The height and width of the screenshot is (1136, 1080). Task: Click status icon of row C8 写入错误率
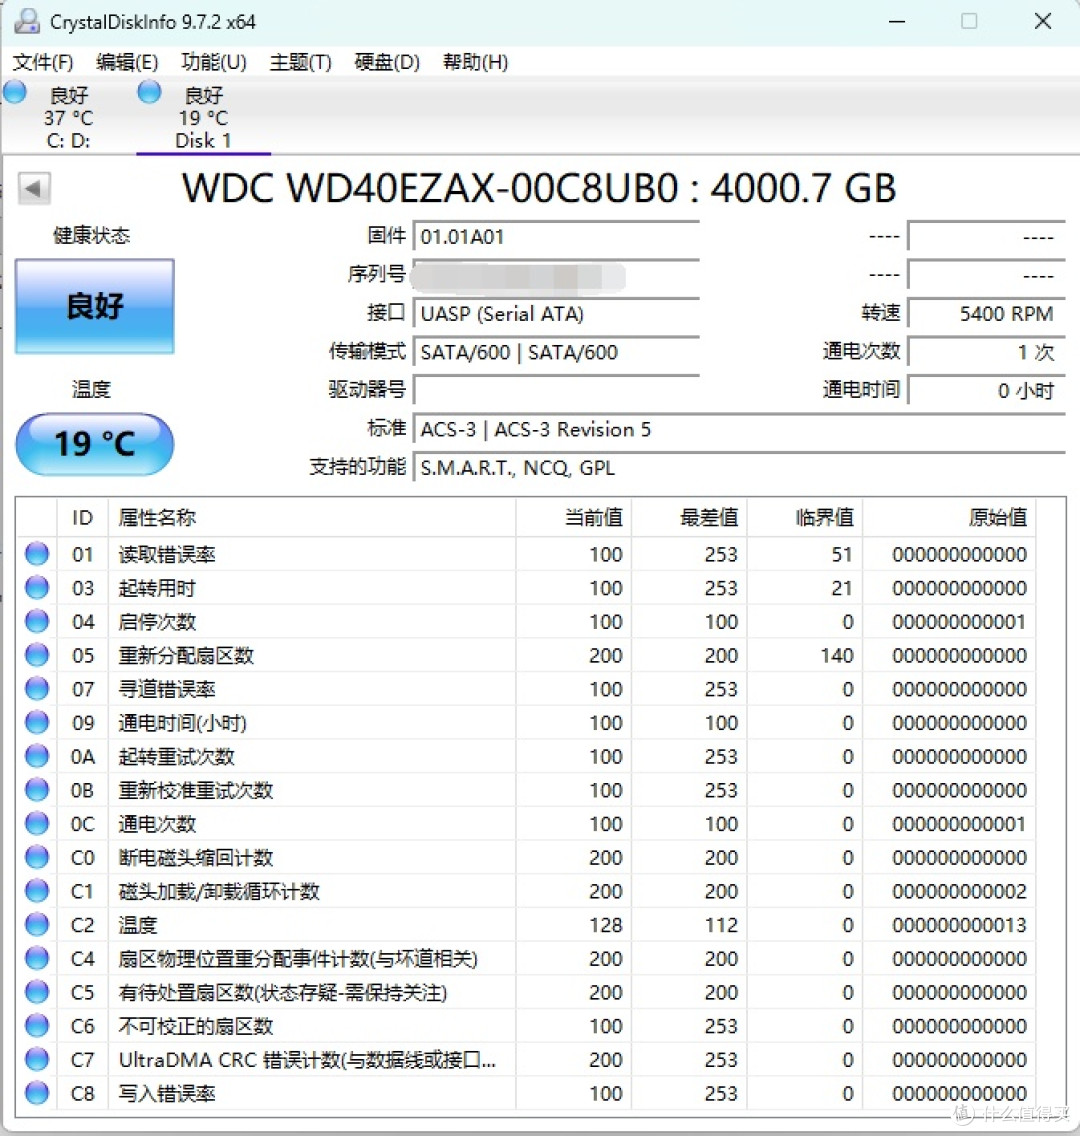click(x=37, y=1093)
